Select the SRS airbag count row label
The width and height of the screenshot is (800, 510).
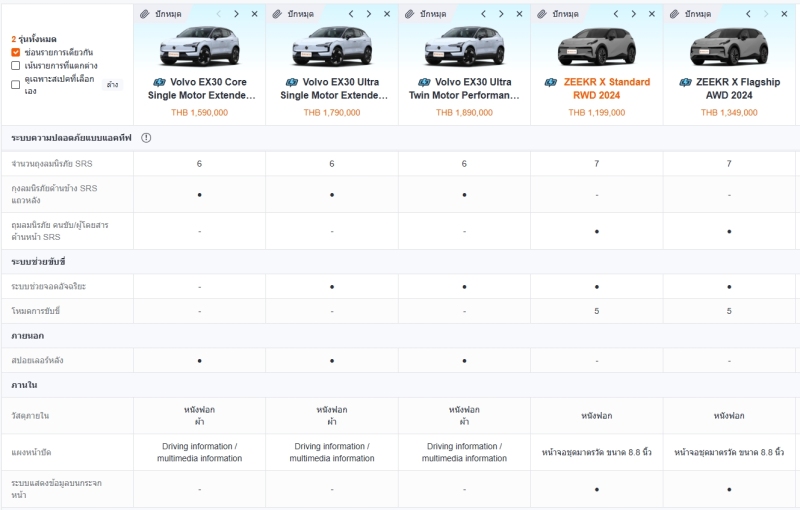point(52,164)
